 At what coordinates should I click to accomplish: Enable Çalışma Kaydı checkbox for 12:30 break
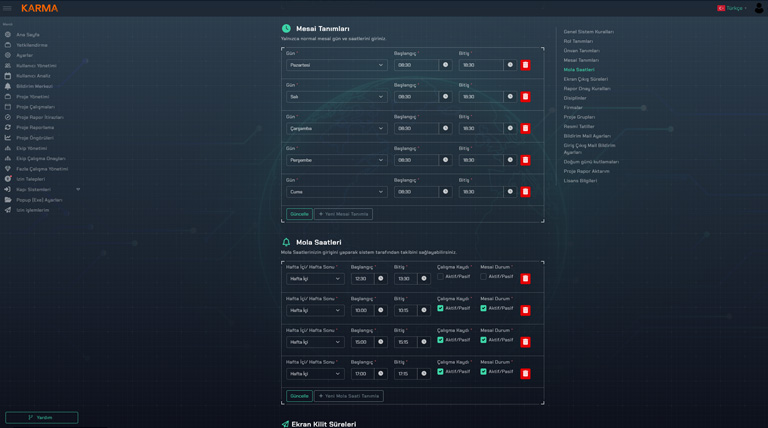click(x=441, y=277)
